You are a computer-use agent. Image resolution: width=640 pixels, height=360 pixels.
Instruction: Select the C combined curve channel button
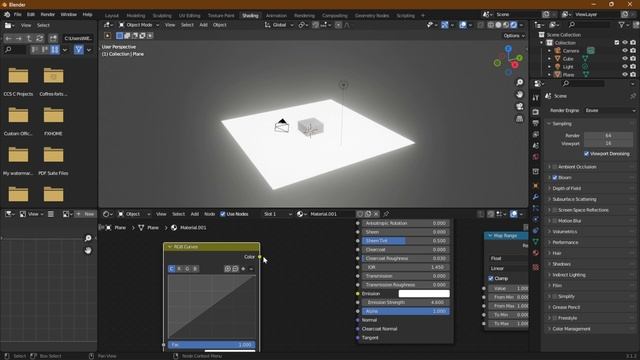tap(171, 269)
